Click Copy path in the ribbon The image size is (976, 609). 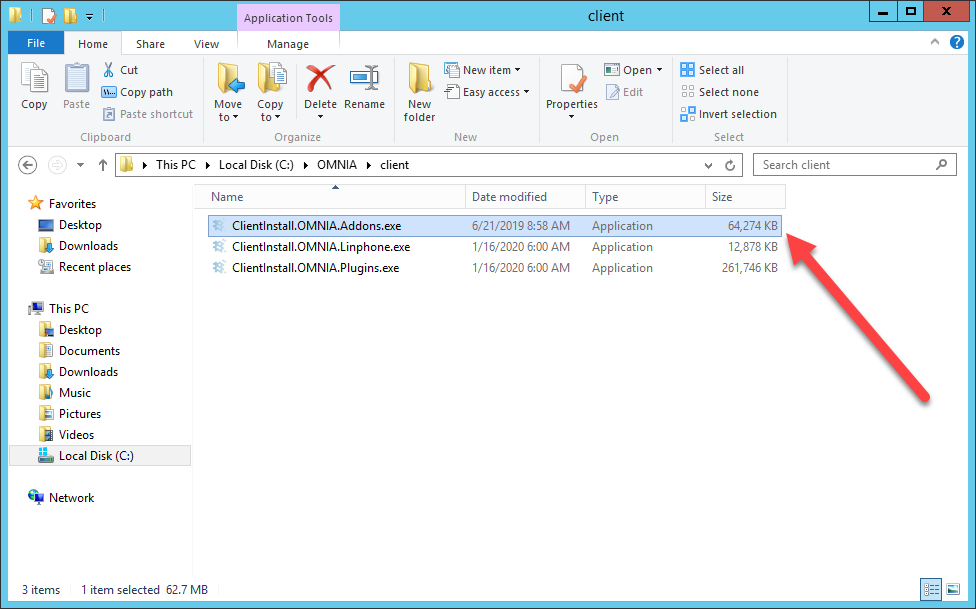[x=138, y=92]
